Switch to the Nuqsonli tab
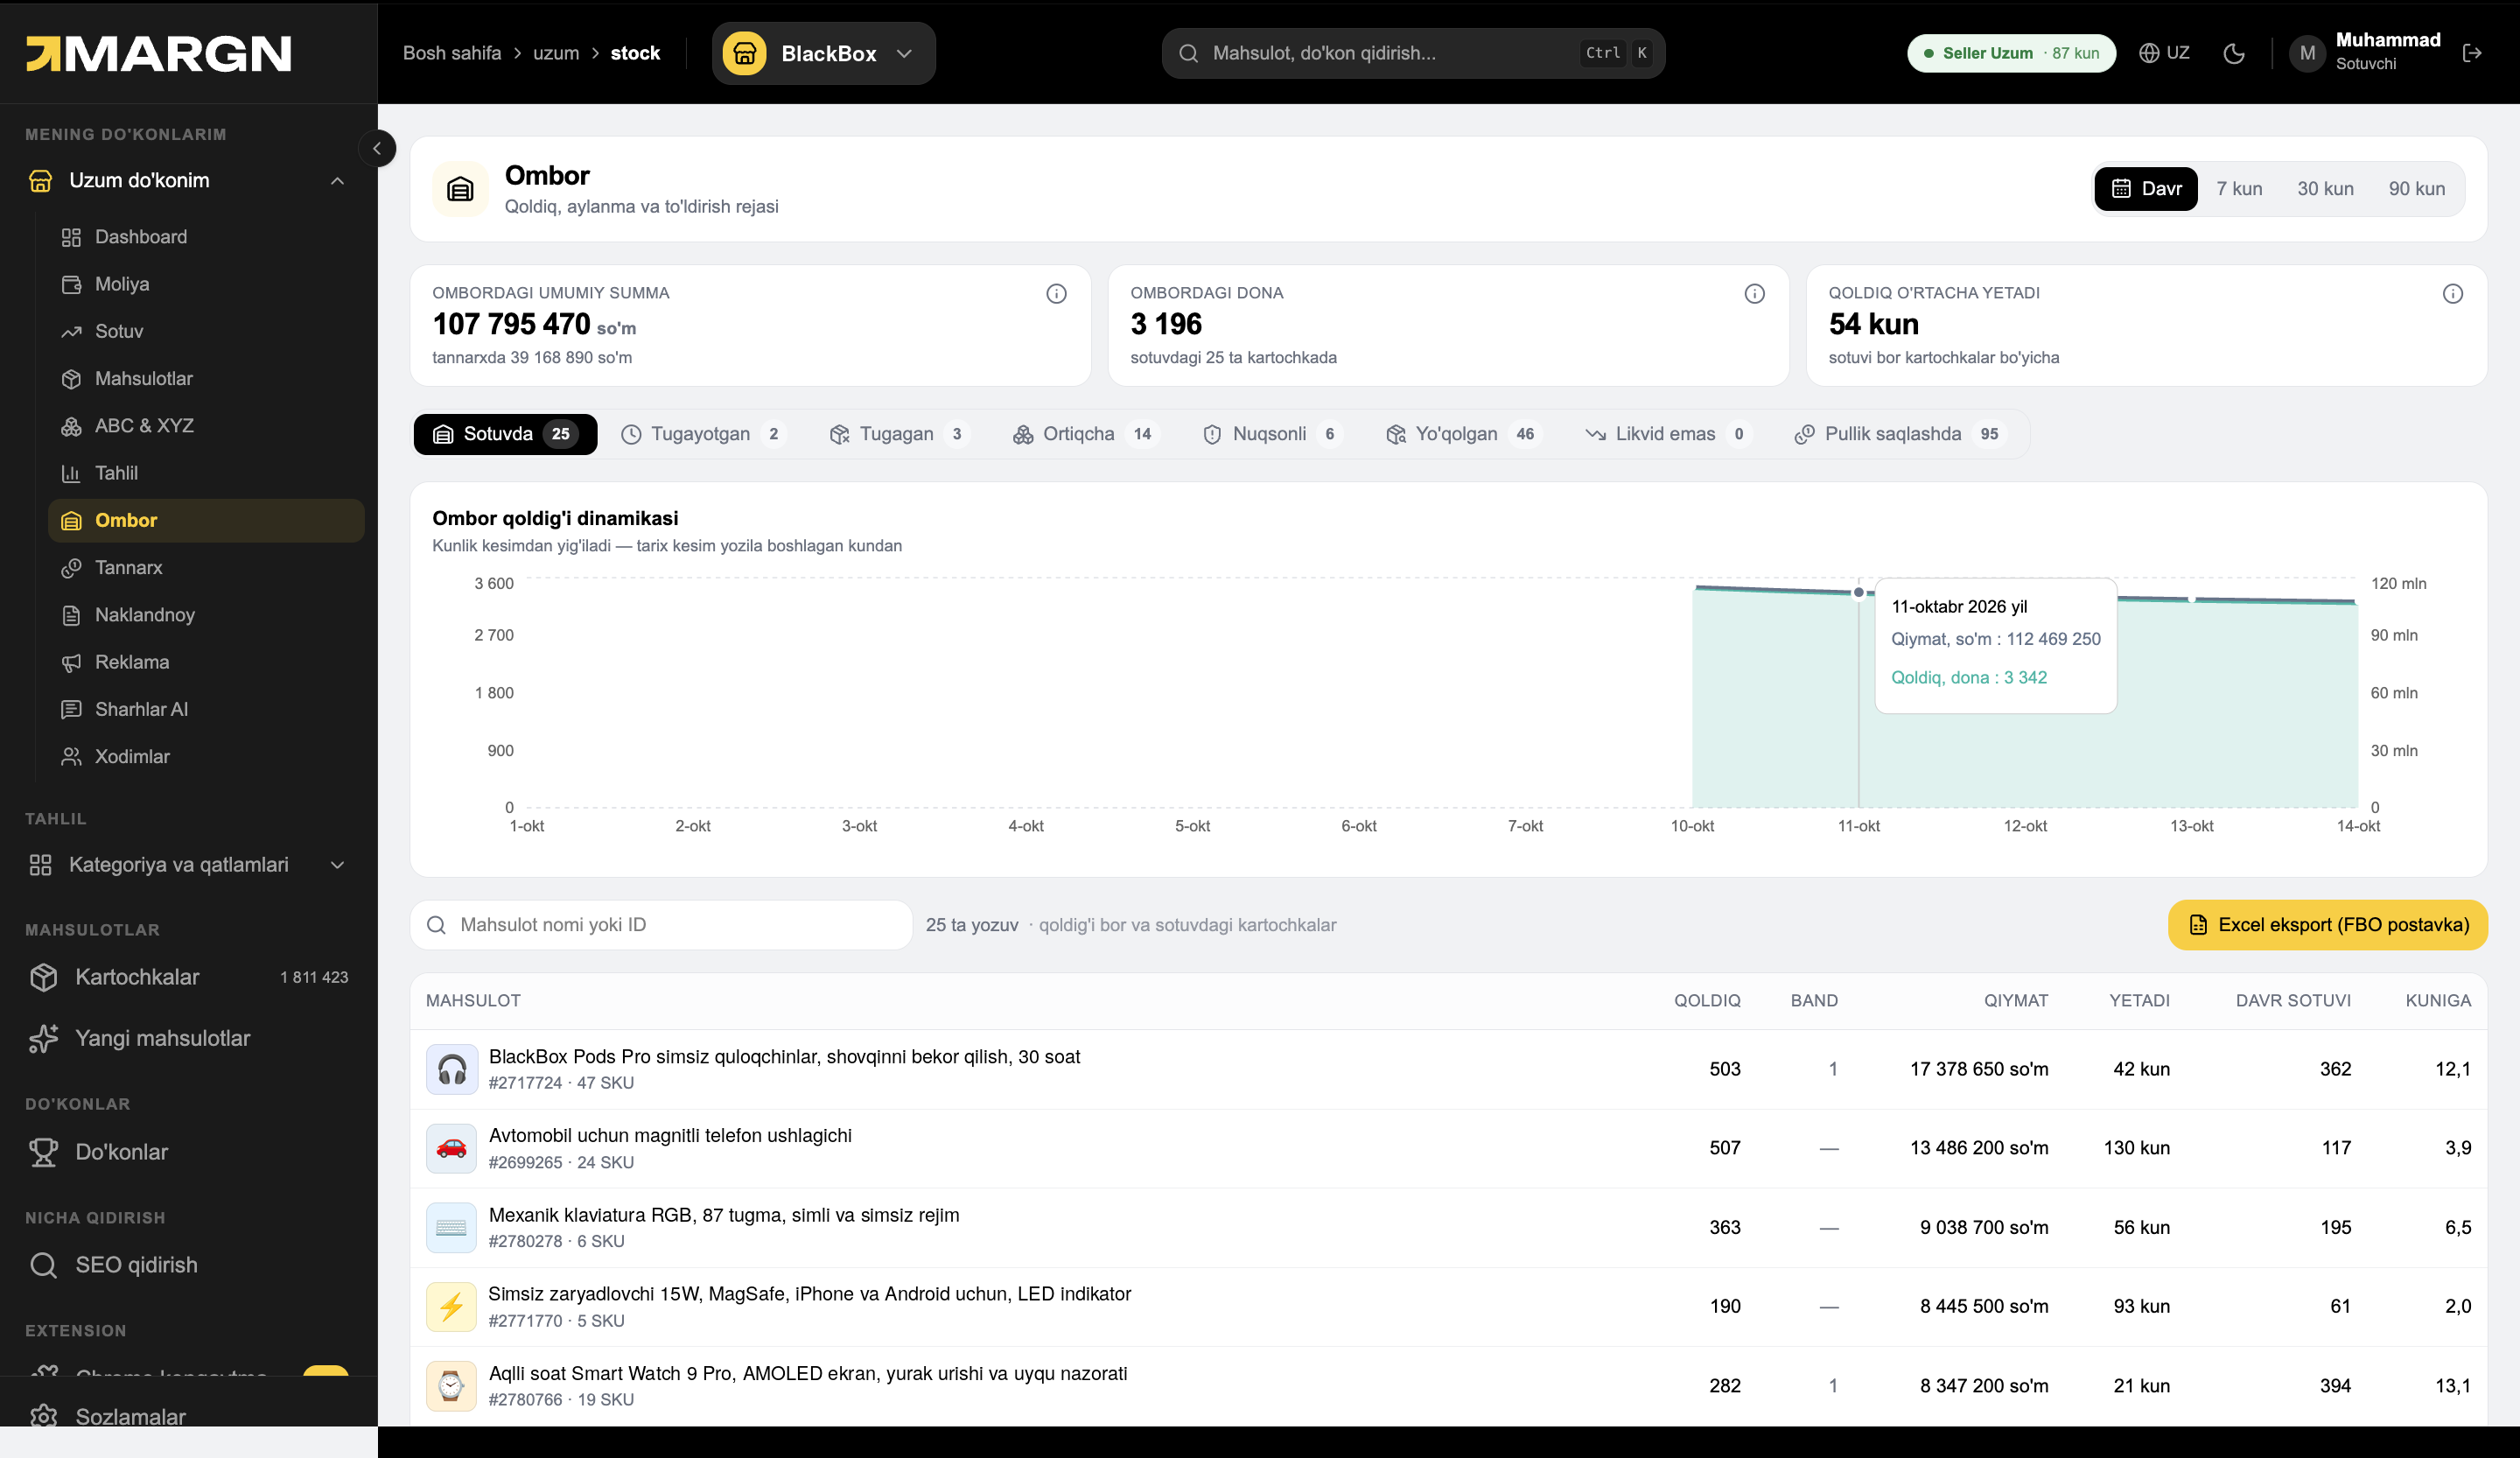Image resolution: width=2520 pixels, height=1458 pixels. coord(1271,434)
